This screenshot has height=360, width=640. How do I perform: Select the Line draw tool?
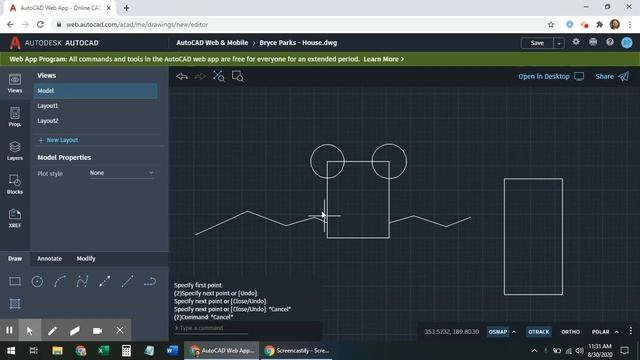(x=127, y=281)
